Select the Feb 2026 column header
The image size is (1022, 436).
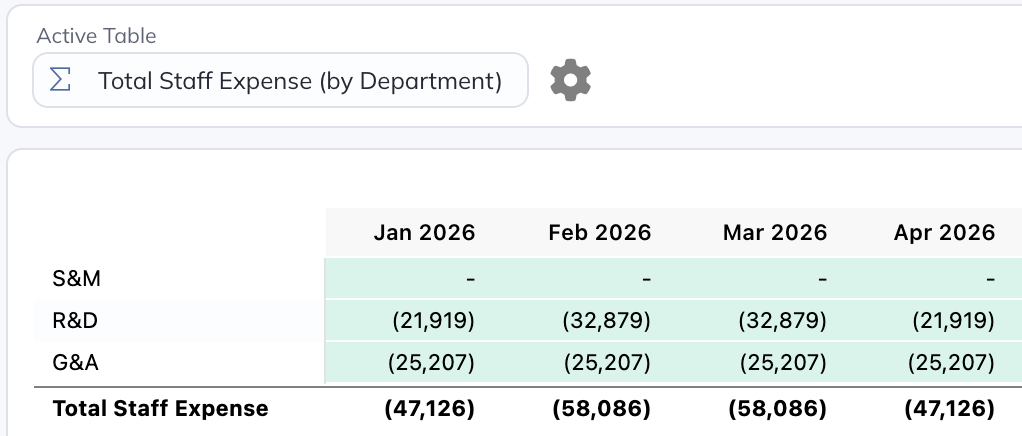click(x=599, y=233)
